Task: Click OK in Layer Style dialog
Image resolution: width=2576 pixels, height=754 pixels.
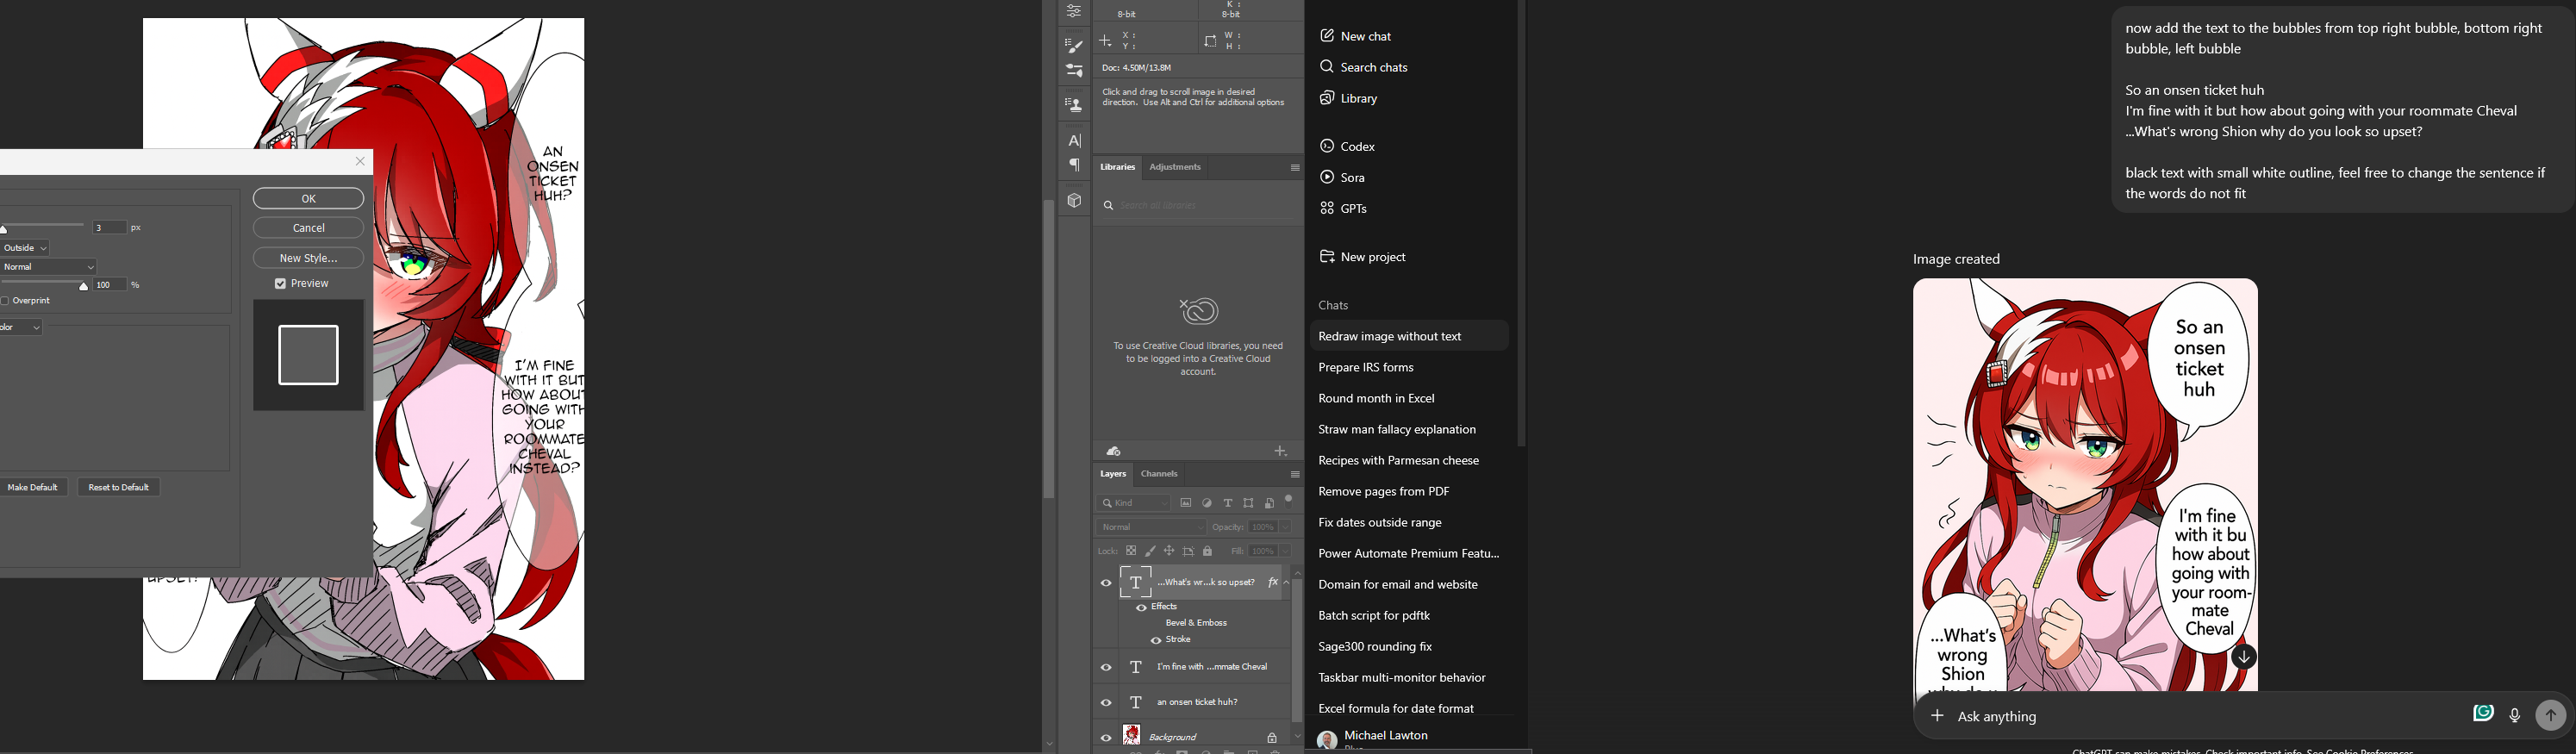Action: pos(308,199)
